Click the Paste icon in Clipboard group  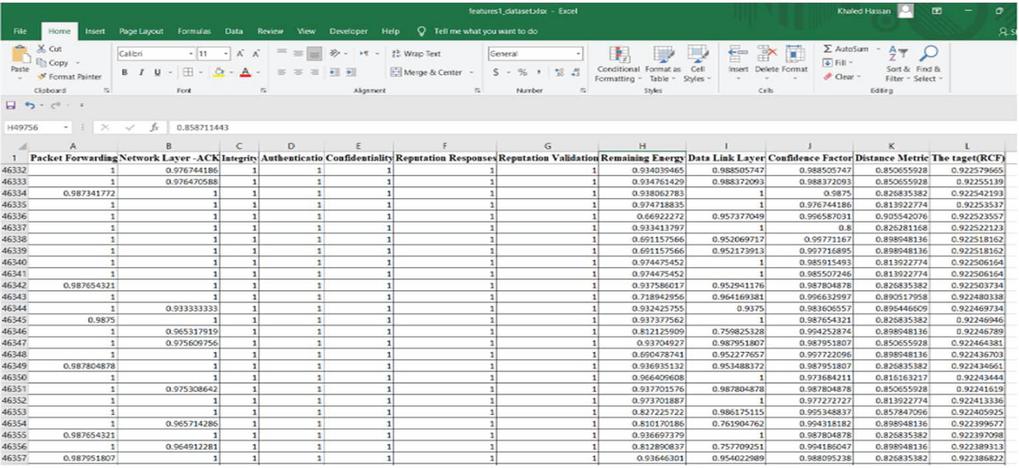click(20, 60)
